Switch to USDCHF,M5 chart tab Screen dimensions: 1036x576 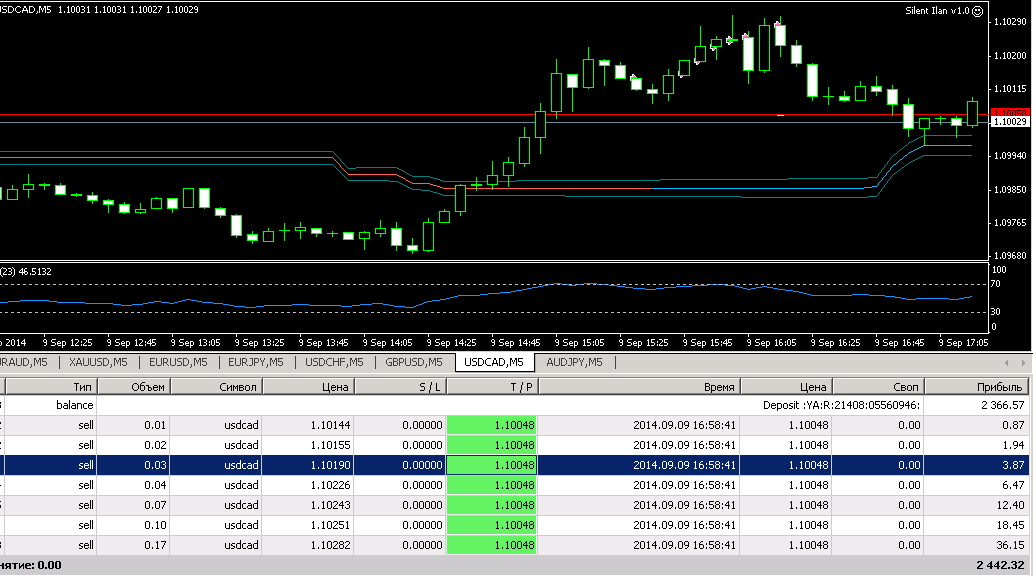[334, 362]
